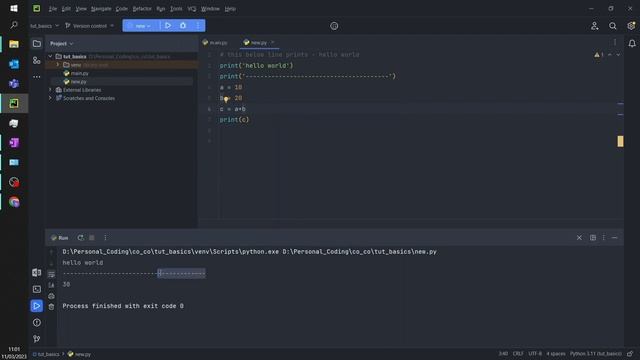The height and width of the screenshot is (360, 640).
Task: Toggle read-only lock icon in status bar
Action: (x=630, y=354)
